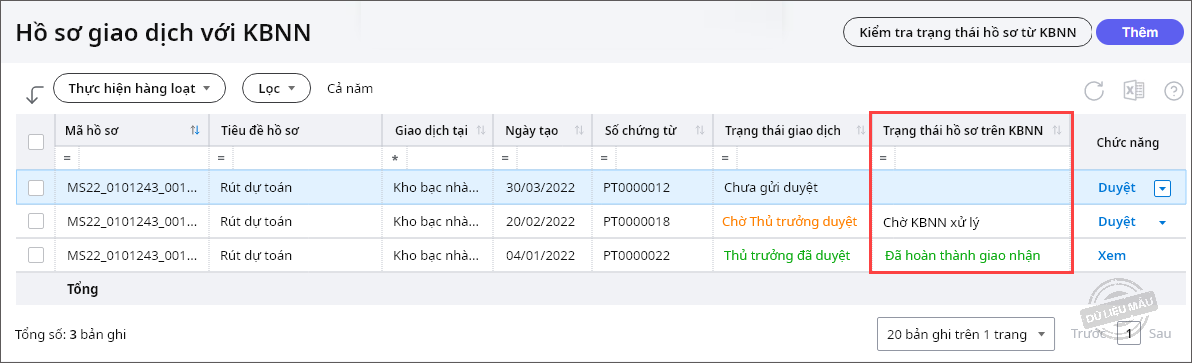1192x363 pixels.
Task: Open the boxed dropdown arrow beside Duyệt in the PT0000012 row
Action: coord(1162,188)
